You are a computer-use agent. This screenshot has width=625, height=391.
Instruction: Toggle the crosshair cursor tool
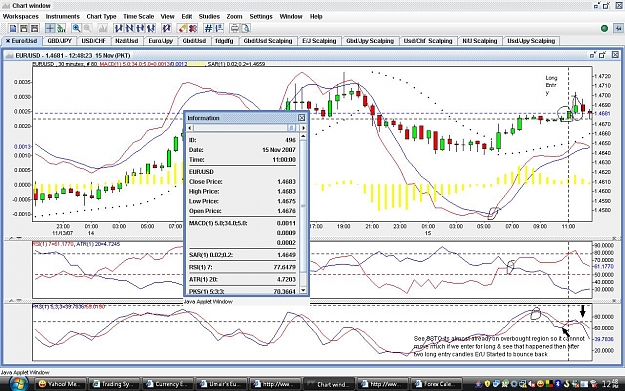[x=50, y=28]
